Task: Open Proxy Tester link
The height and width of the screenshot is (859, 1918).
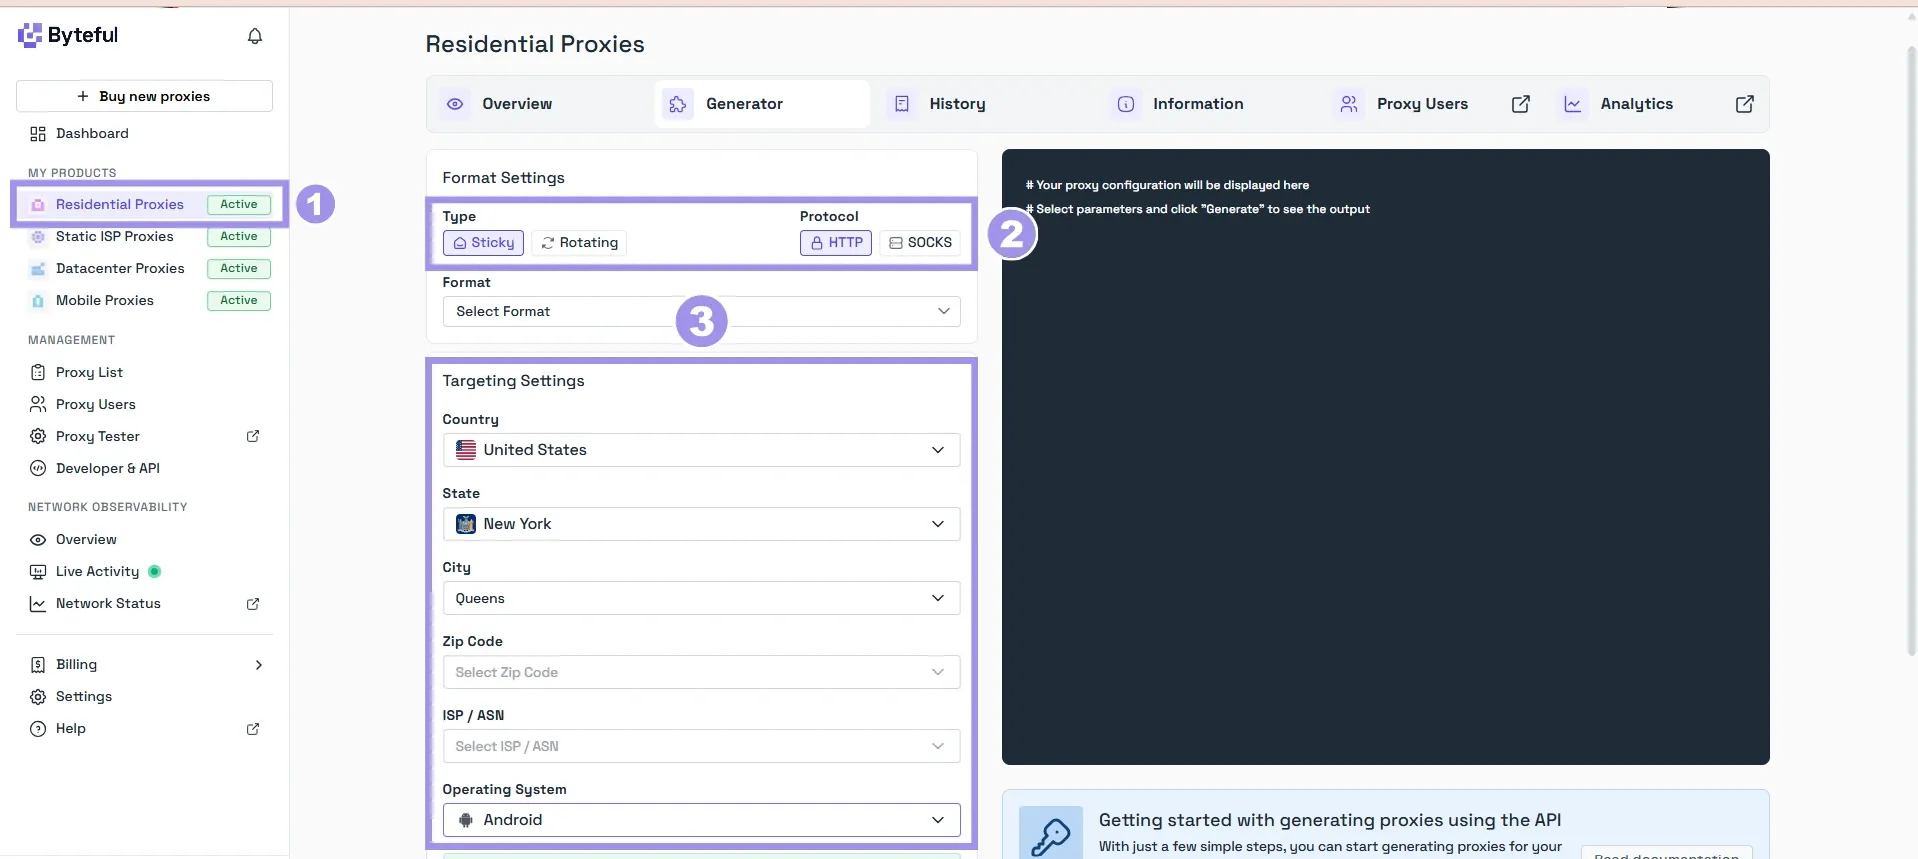Action: (x=97, y=436)
